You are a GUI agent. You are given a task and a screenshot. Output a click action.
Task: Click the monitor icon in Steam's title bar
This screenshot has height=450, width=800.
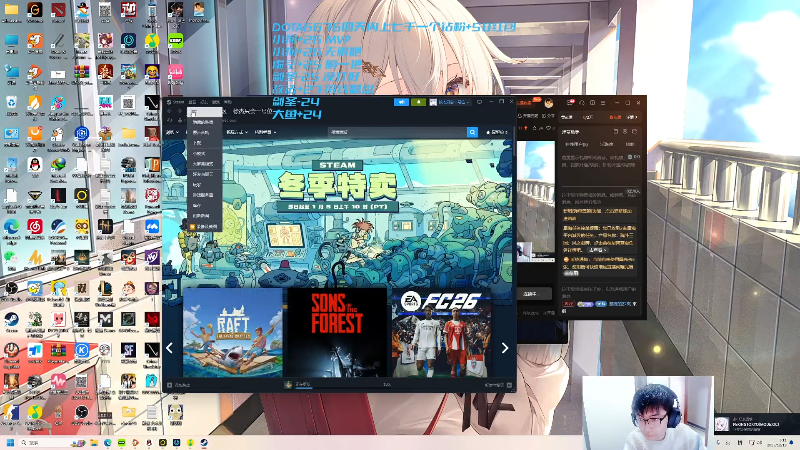point(479,102)
